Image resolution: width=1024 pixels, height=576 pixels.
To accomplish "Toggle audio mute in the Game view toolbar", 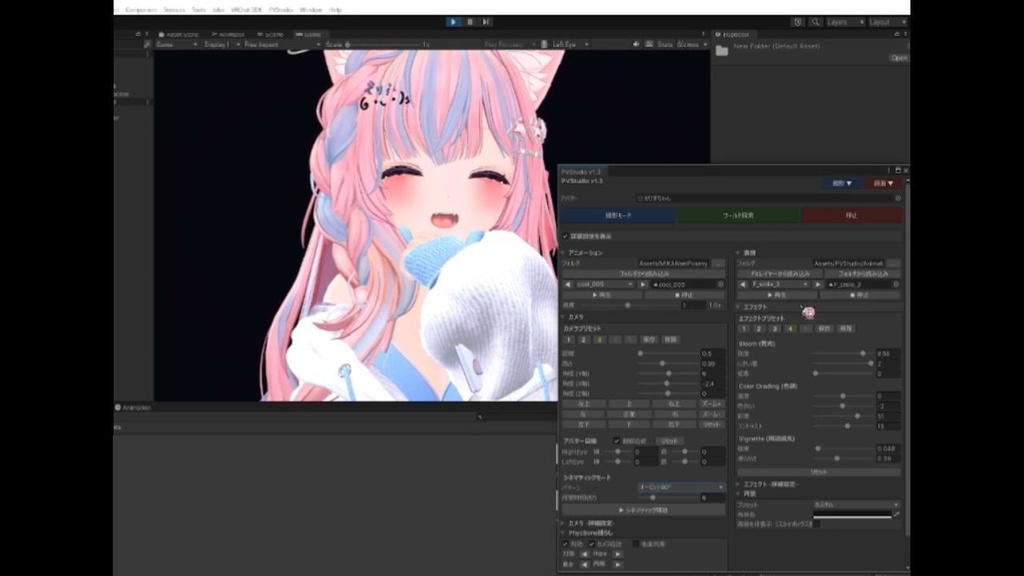I will tap(636, 44).
